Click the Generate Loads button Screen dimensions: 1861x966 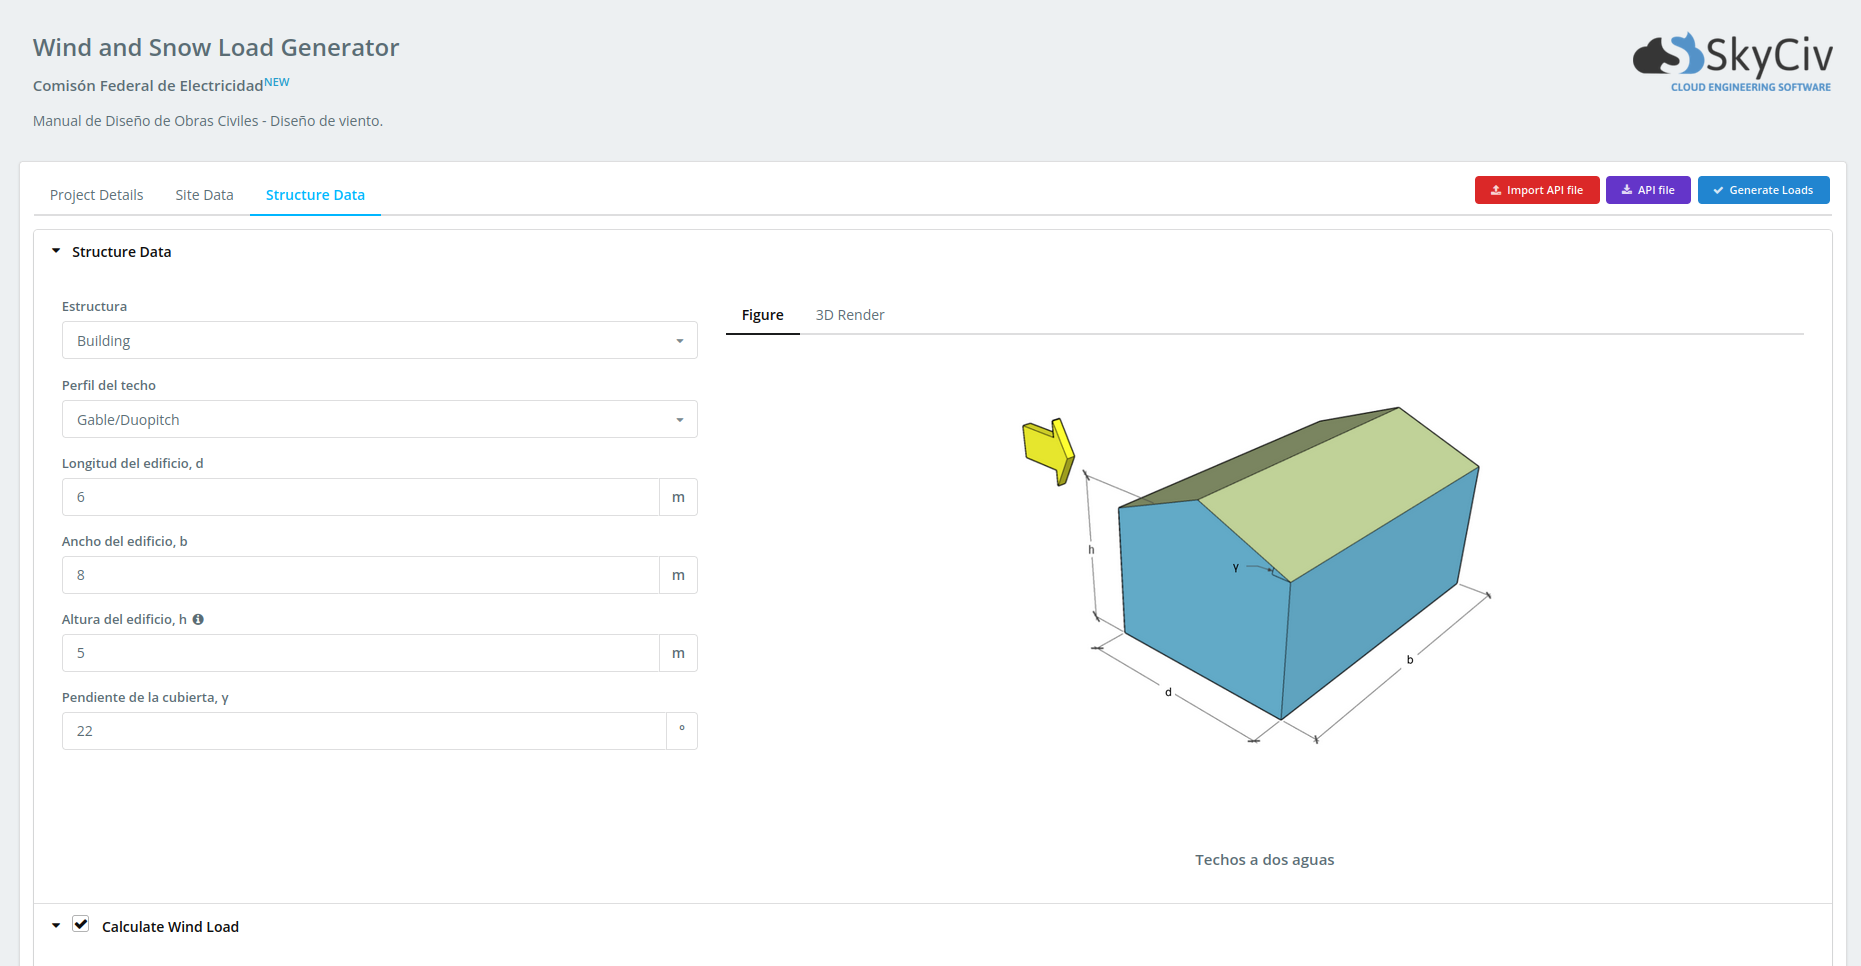pos(1763,190)
